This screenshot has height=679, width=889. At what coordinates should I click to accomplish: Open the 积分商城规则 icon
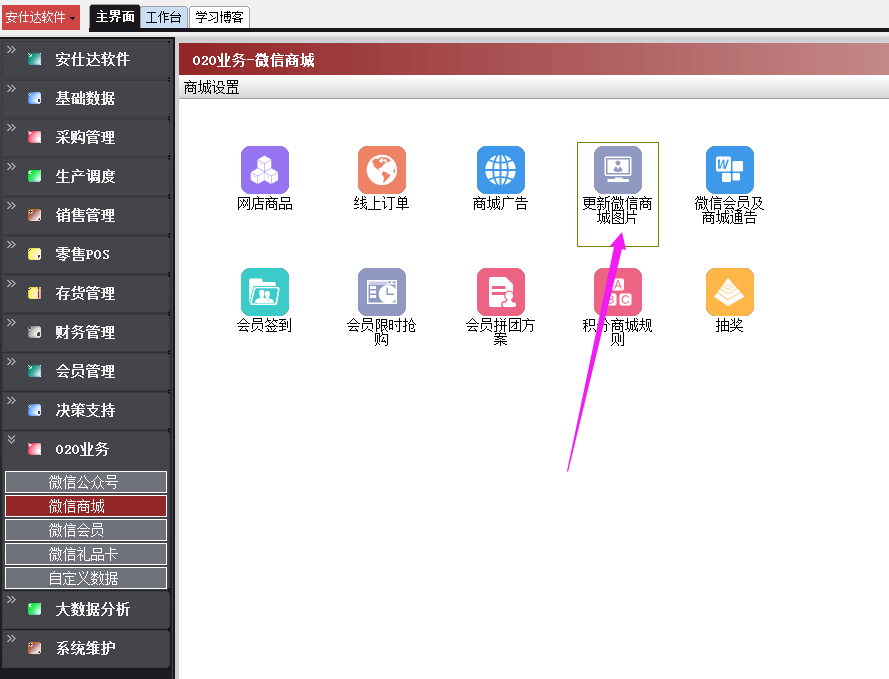click(x=618, y=292)
